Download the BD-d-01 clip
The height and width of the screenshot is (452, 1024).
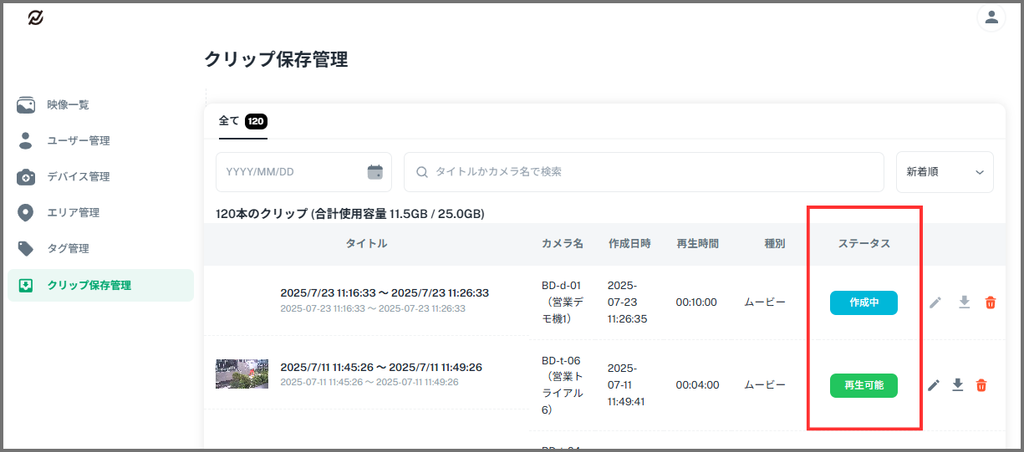pos(964,302)
